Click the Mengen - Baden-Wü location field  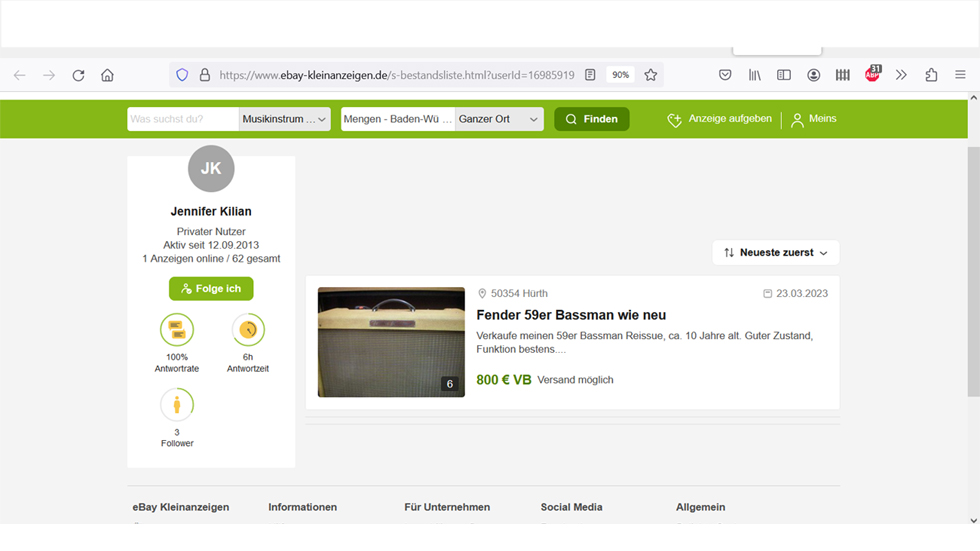398,119
